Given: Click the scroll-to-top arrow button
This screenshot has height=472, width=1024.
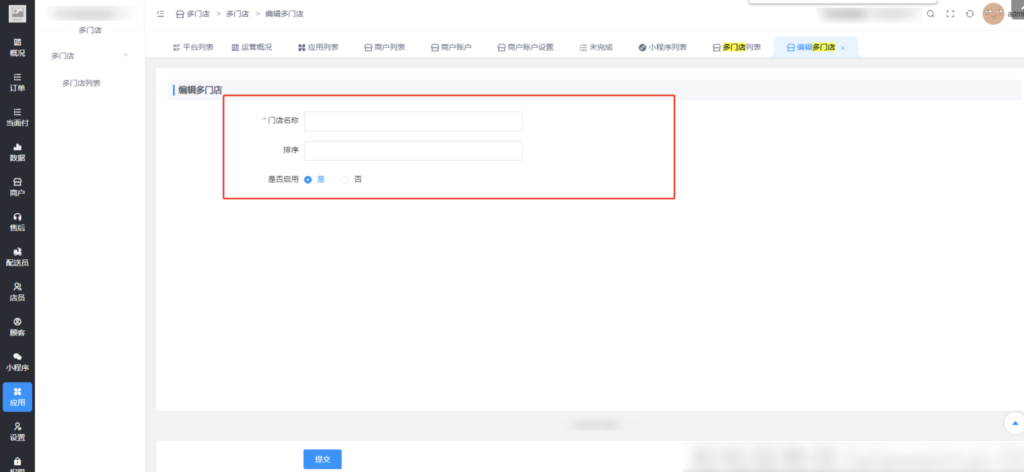Looking at the screenshot, I should (1014, 423).
